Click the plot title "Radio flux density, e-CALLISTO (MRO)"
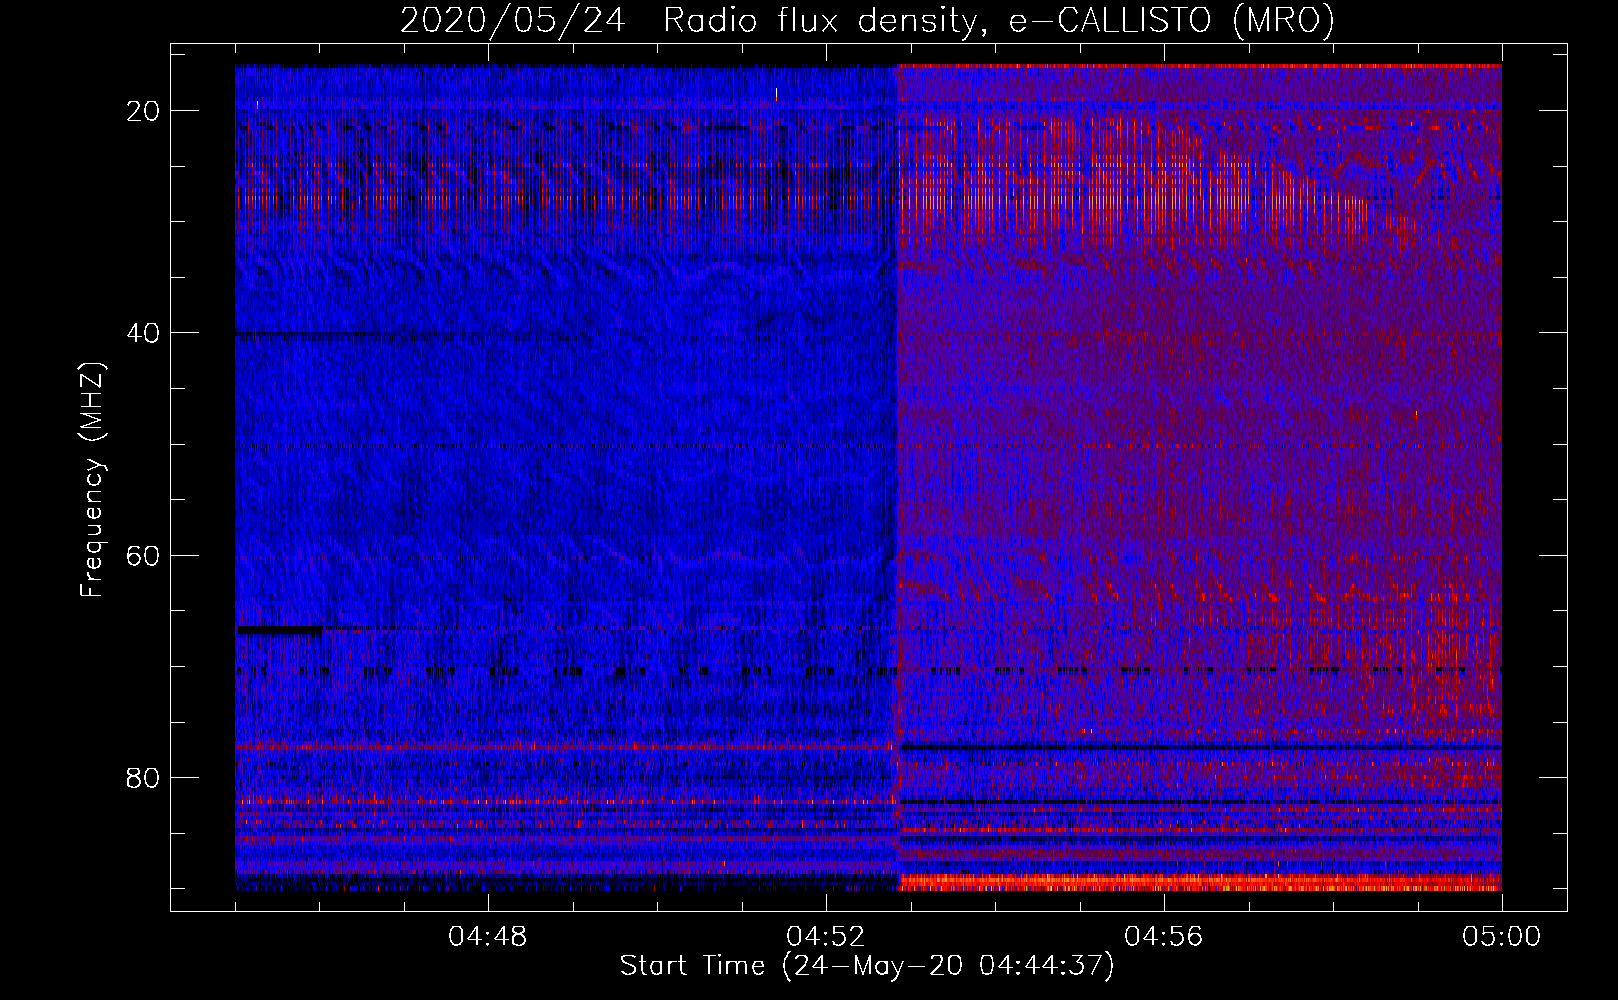The height and width of the screenshot is (1000, 1618). click(999, 21)
